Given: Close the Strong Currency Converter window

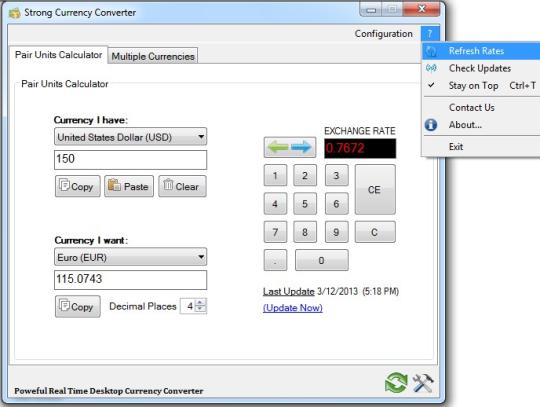Looking at the screenshot, I should coord(422,9).
